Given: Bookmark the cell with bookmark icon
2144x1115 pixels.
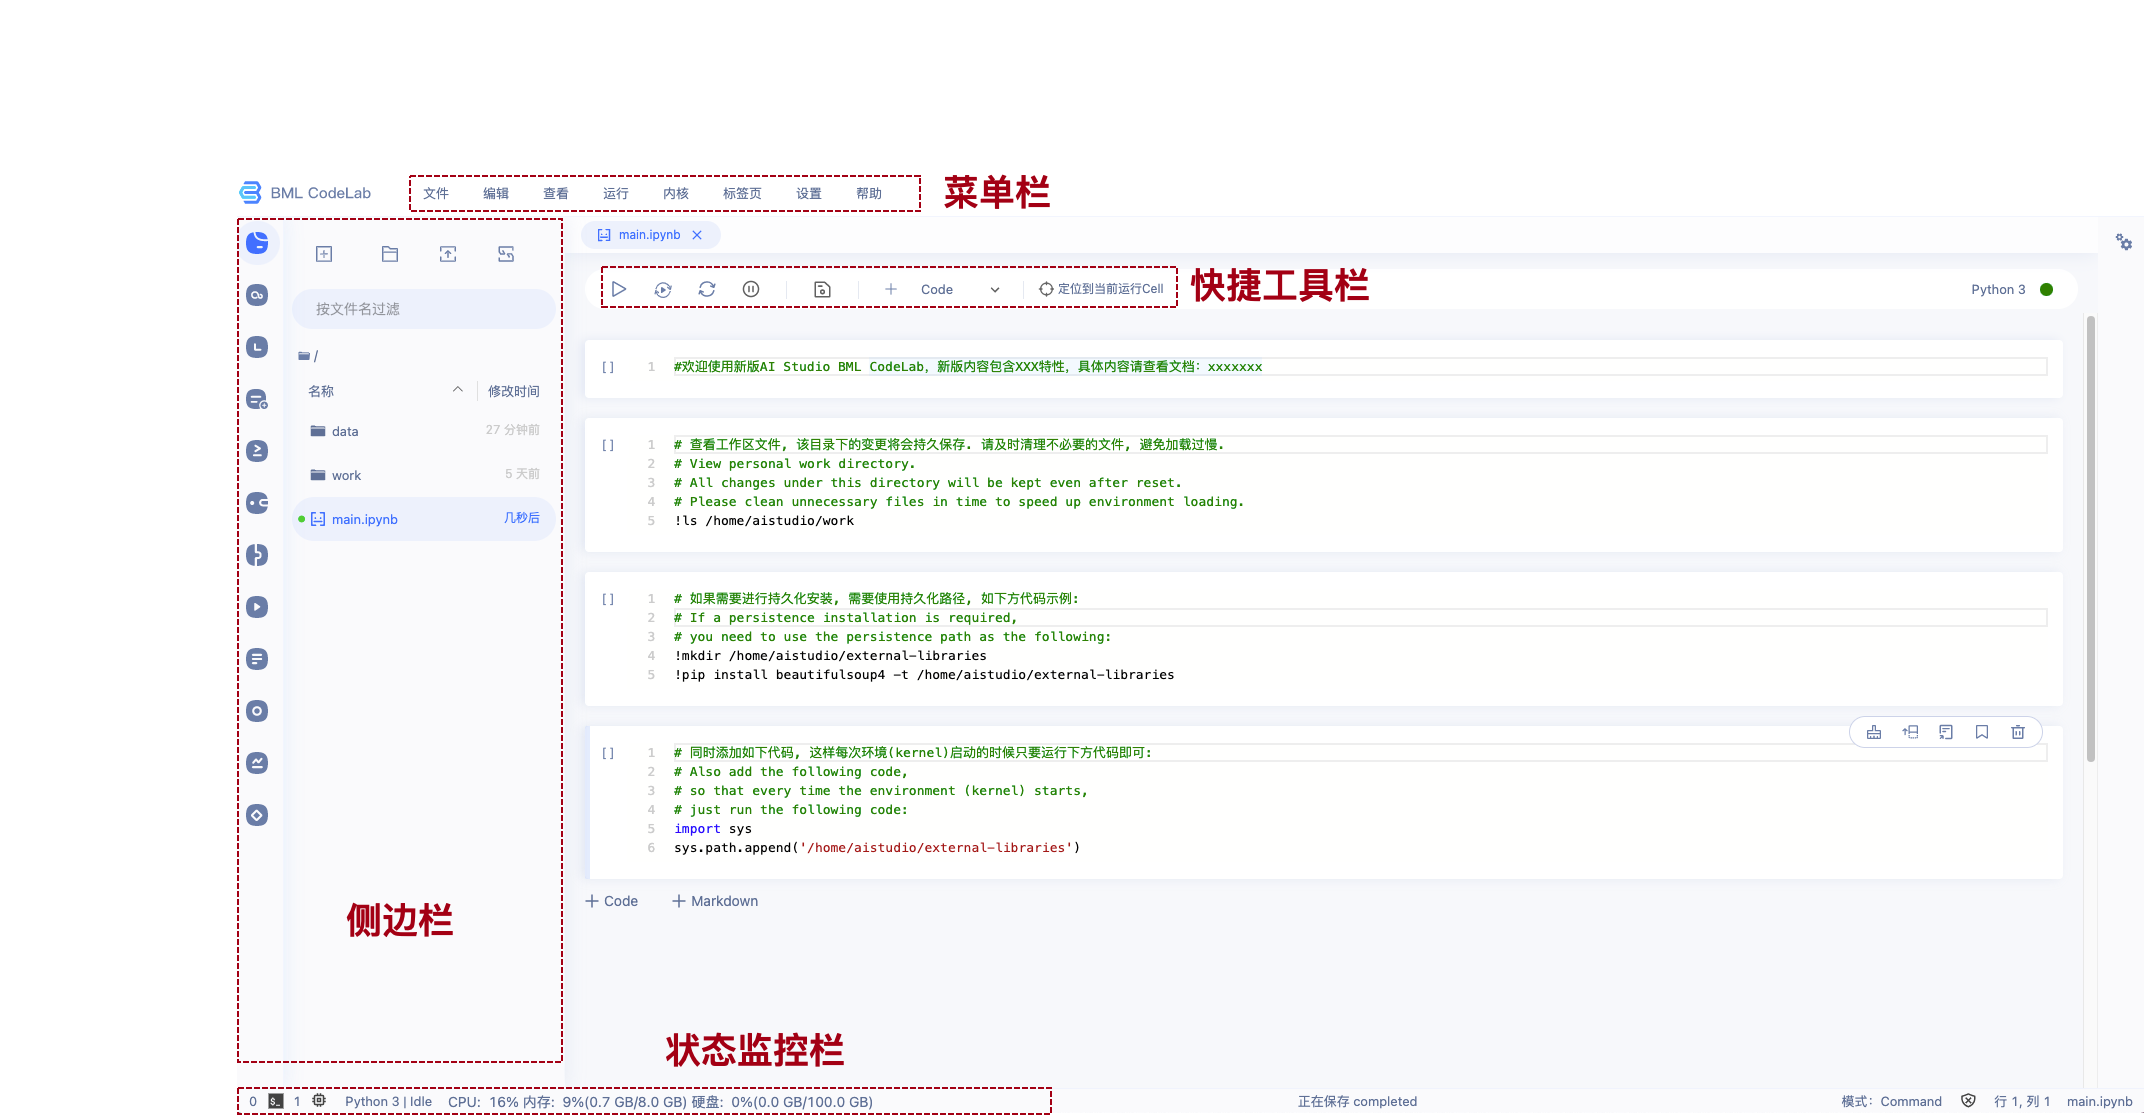Looking at the screenshot, I should click(x=1982, y=732).
